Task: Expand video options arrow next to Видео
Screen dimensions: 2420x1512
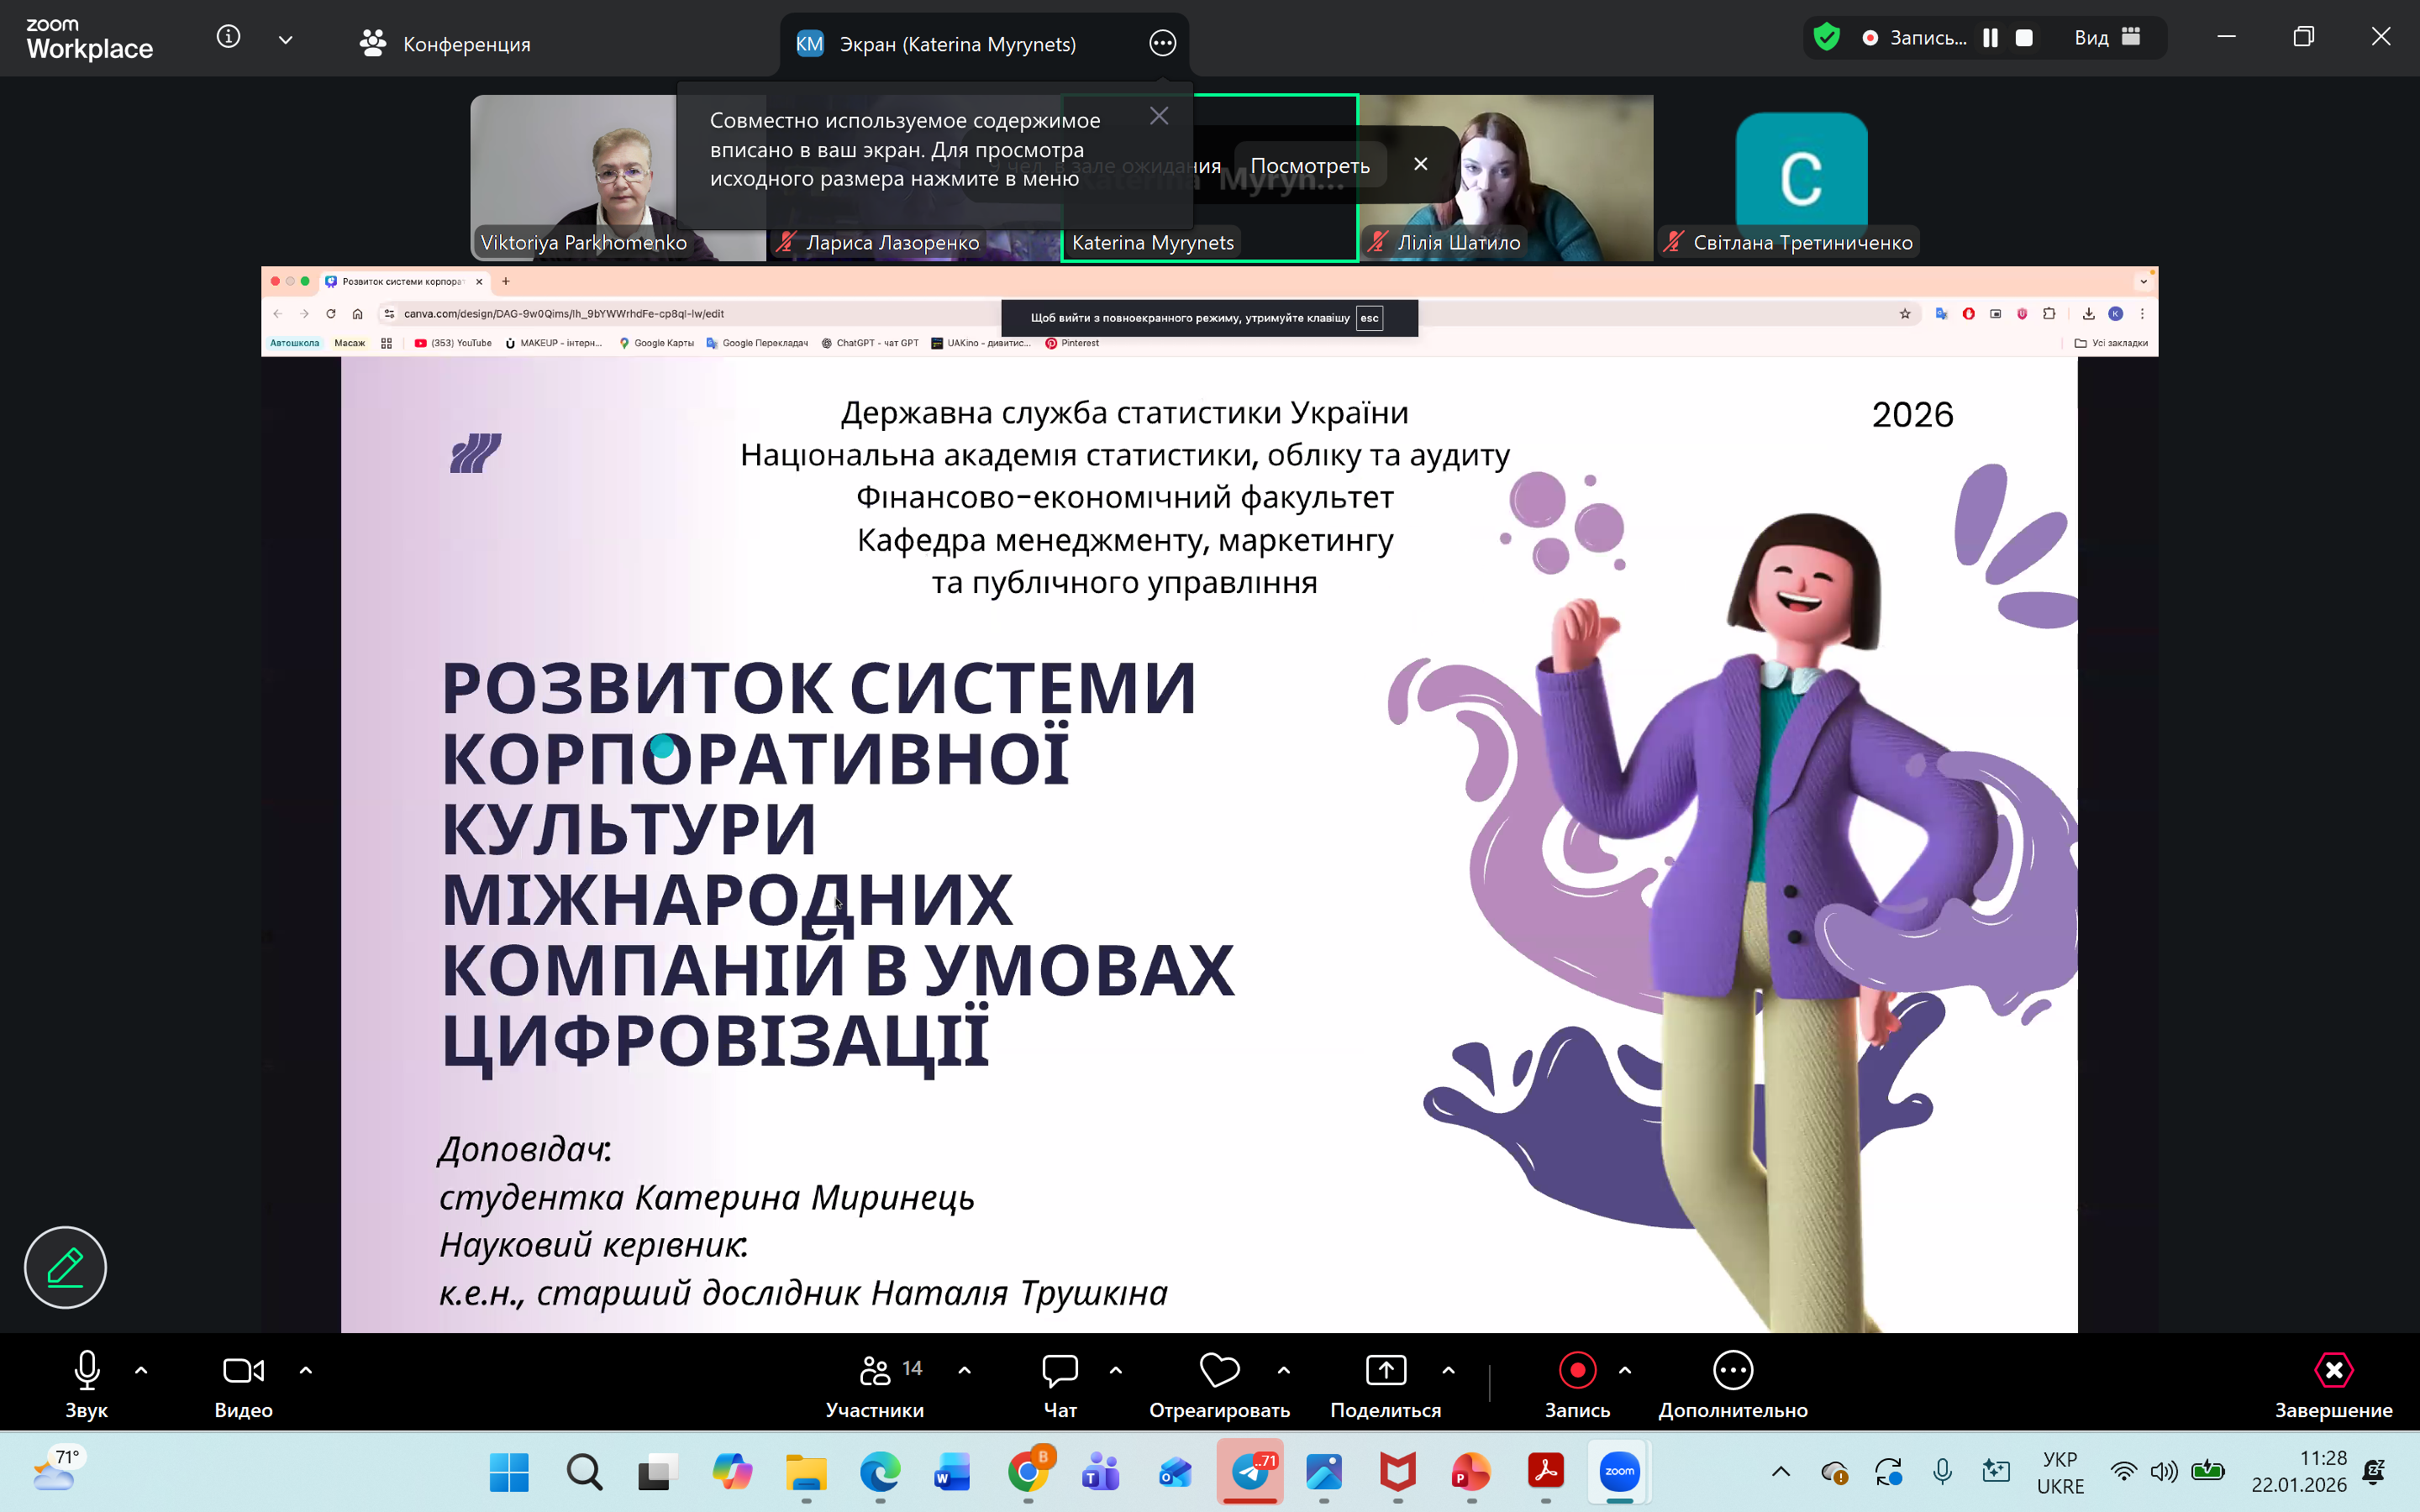Action: point(306,1371)
